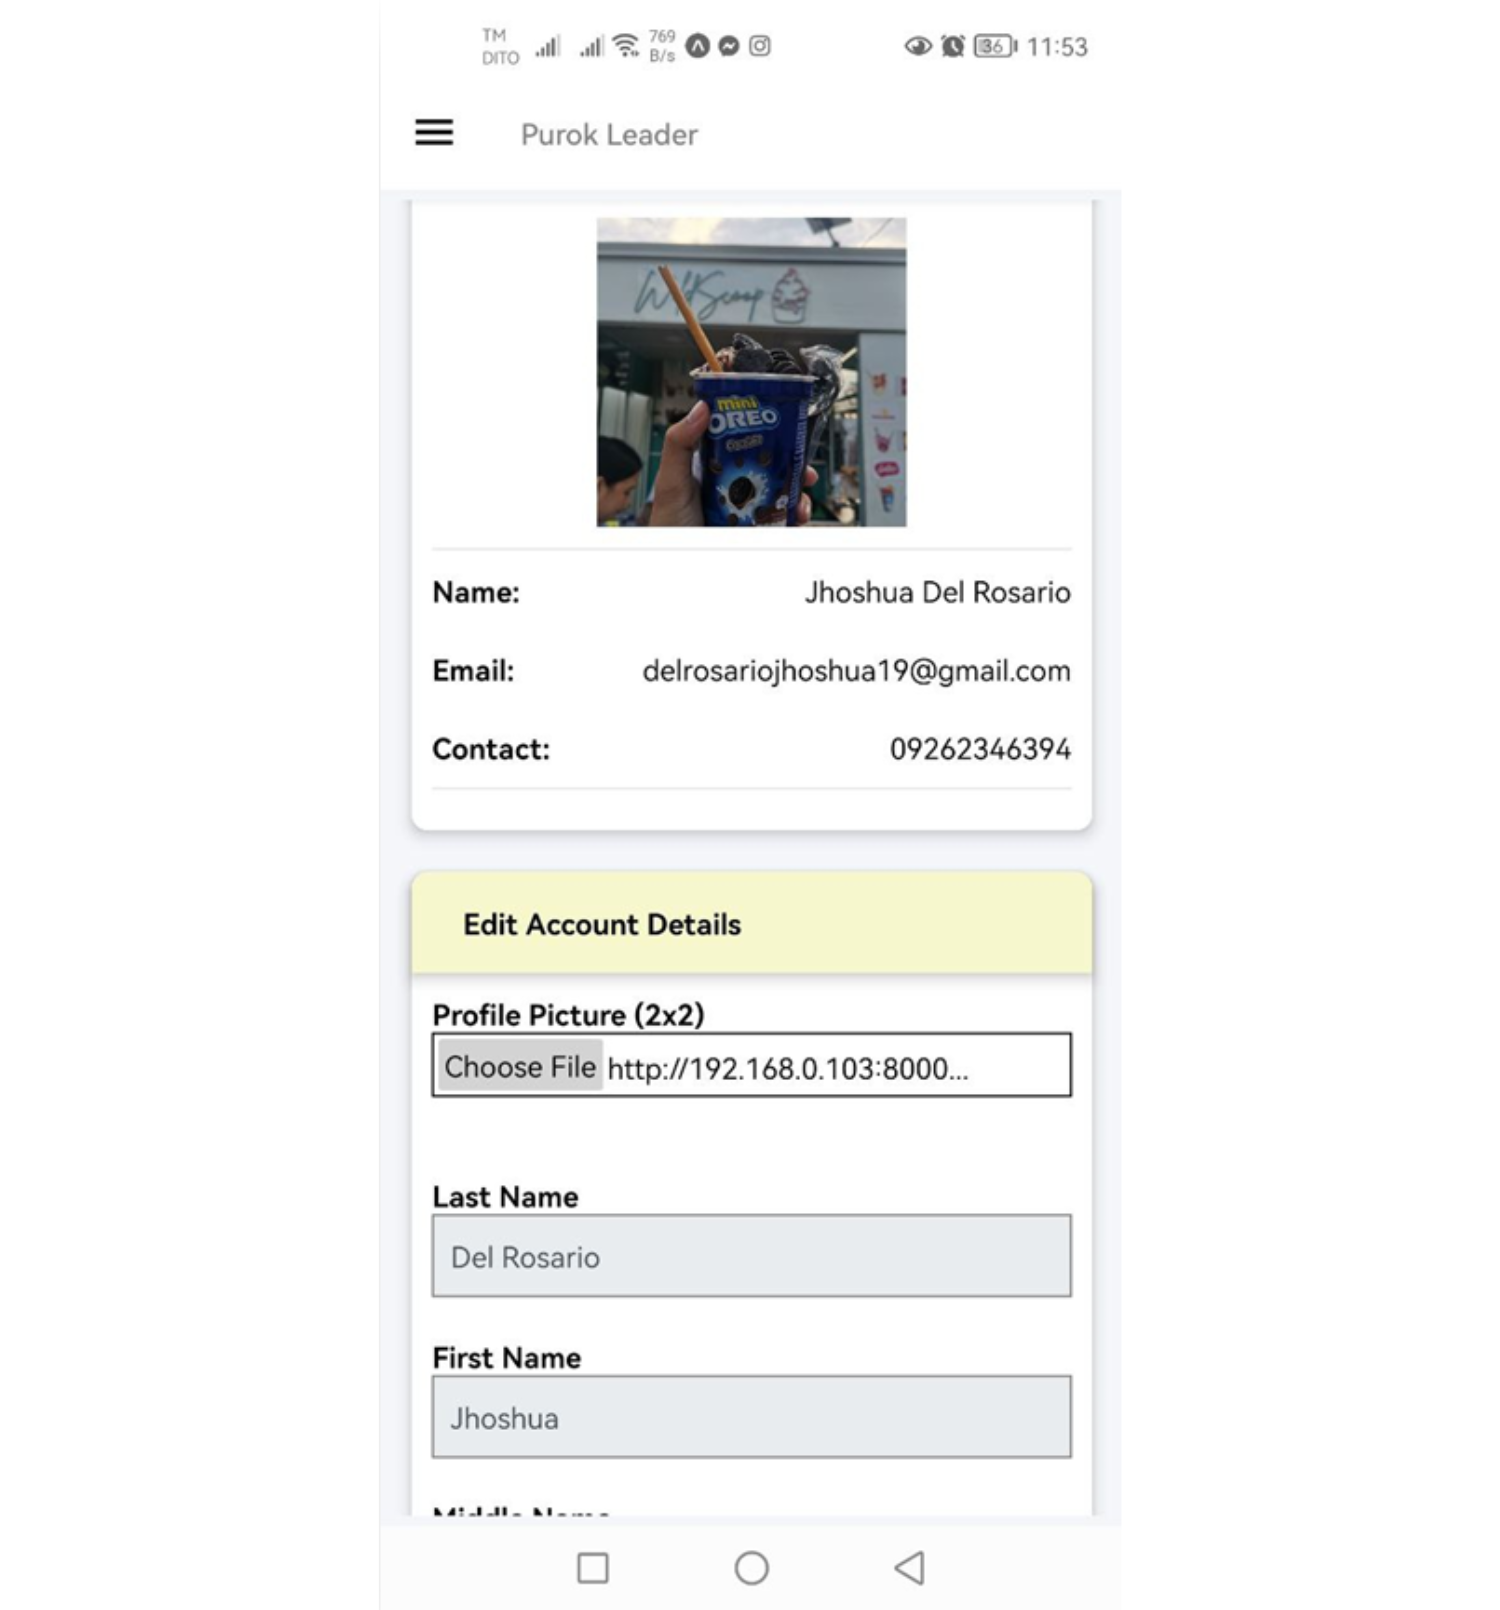Tap the eye comfort status icon
The height and width of the screenshot is (1610, 1500).
(x=918, y=46)
